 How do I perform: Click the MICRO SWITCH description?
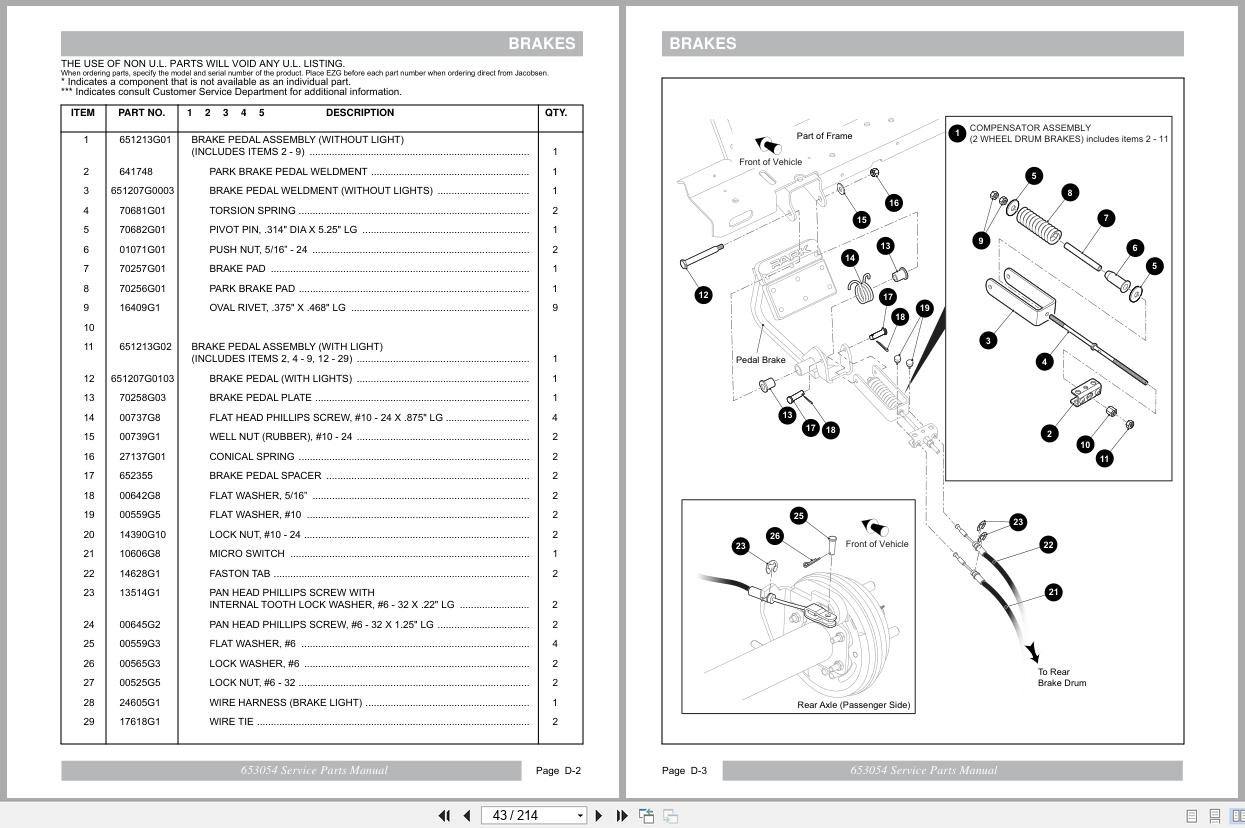(x=247, y=554)
